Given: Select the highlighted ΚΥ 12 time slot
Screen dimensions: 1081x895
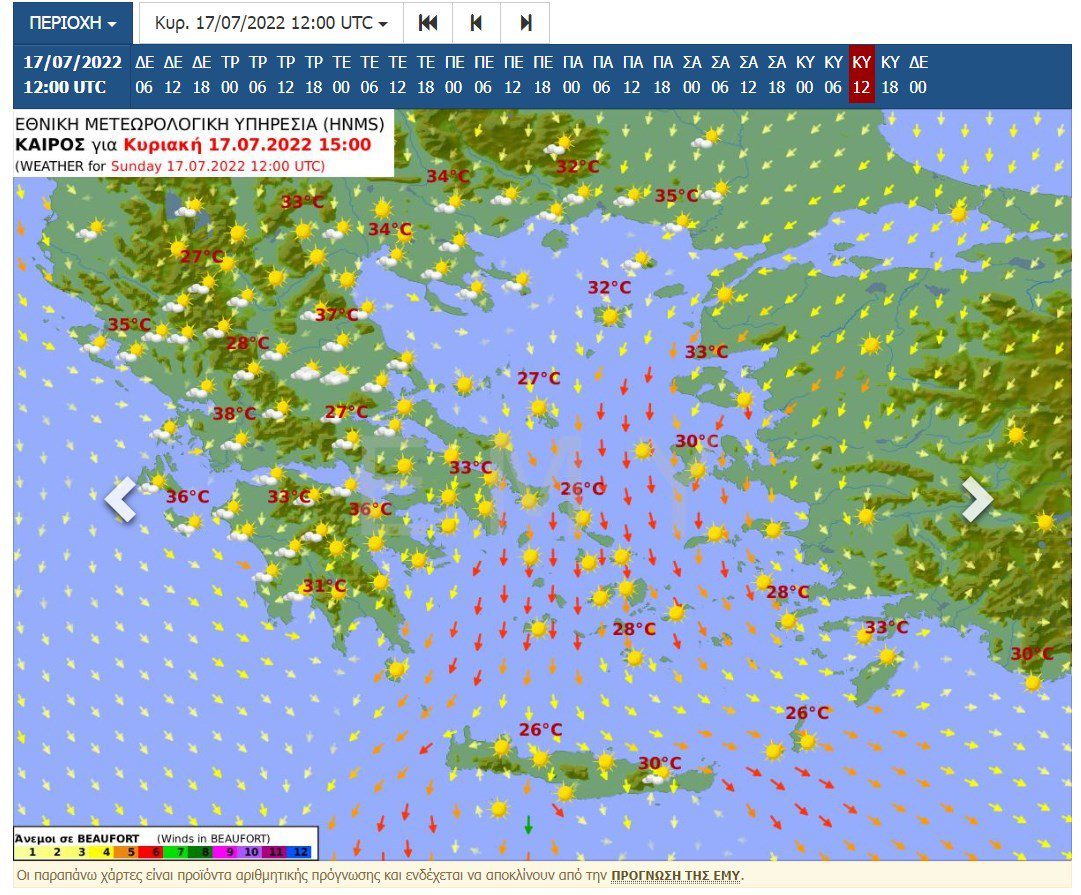Looking at the screenshot, I should [x=861, y=75].
